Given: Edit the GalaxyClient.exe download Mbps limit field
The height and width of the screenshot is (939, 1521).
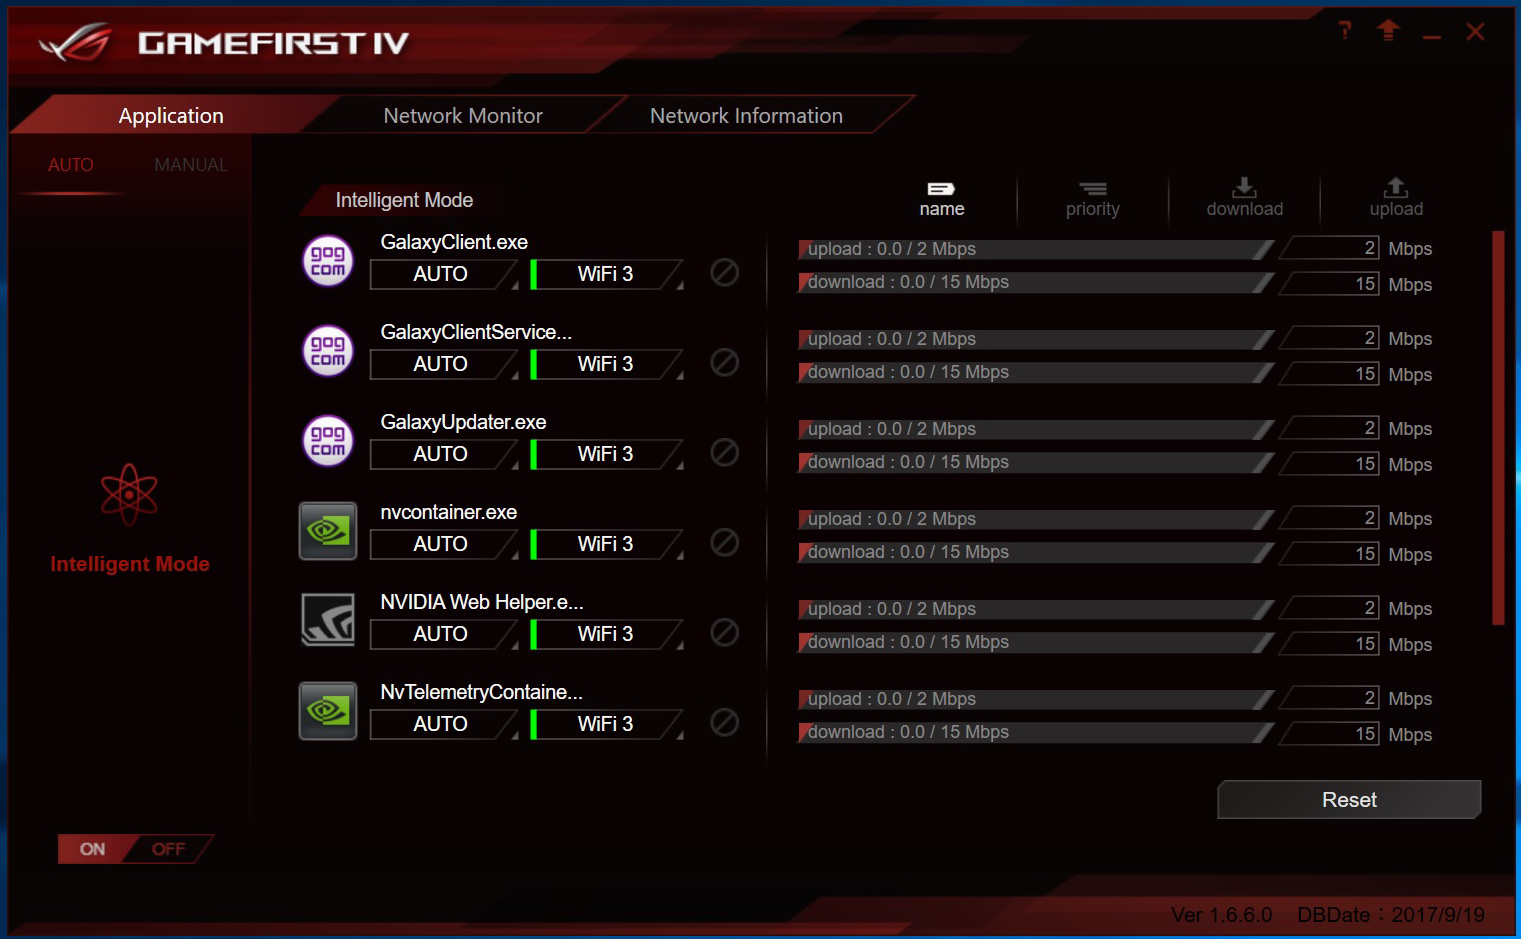Looking at the screenshot, I should 1330,284.
